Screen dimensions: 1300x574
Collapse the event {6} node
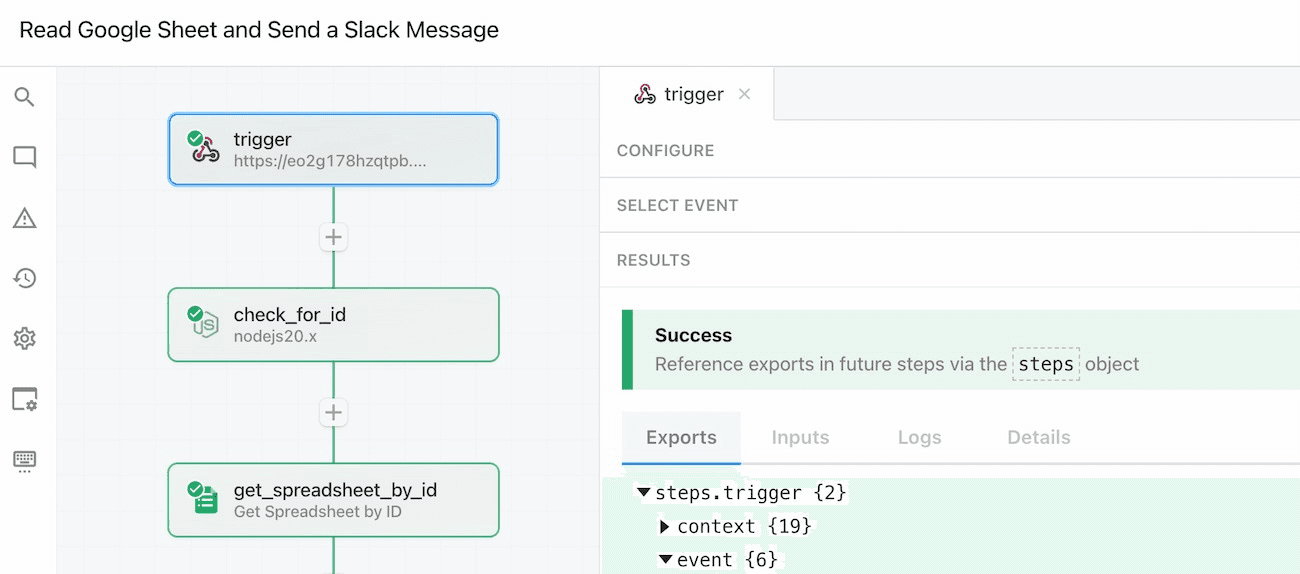click(665, 560)
